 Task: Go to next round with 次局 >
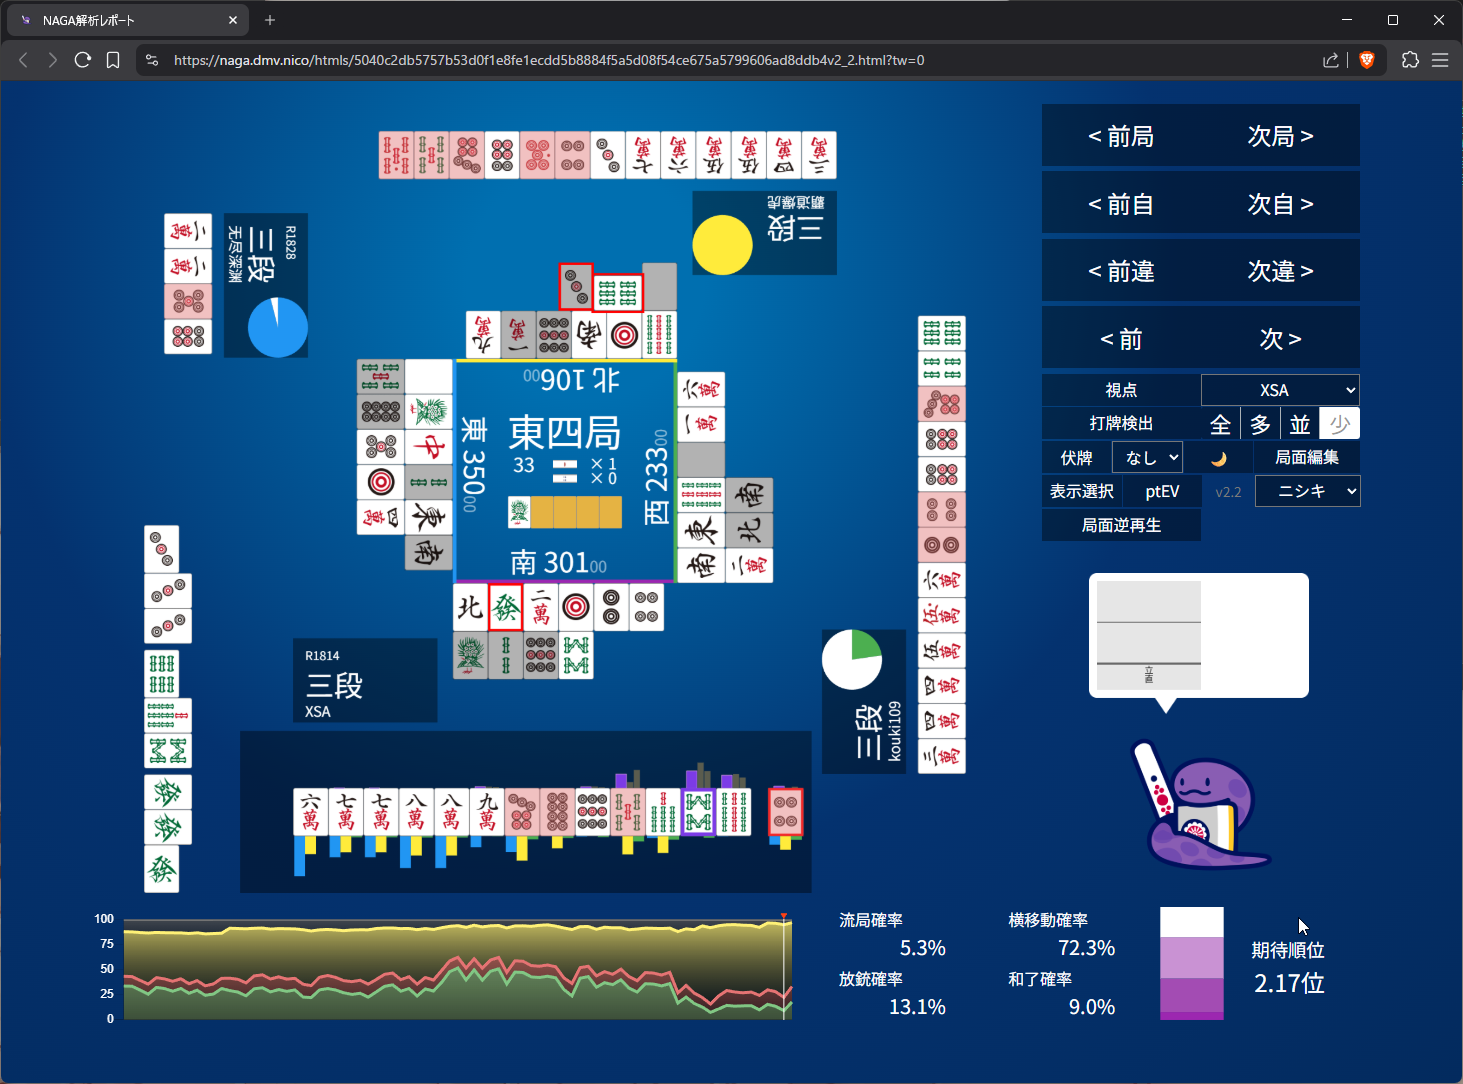pos(1280,136)
